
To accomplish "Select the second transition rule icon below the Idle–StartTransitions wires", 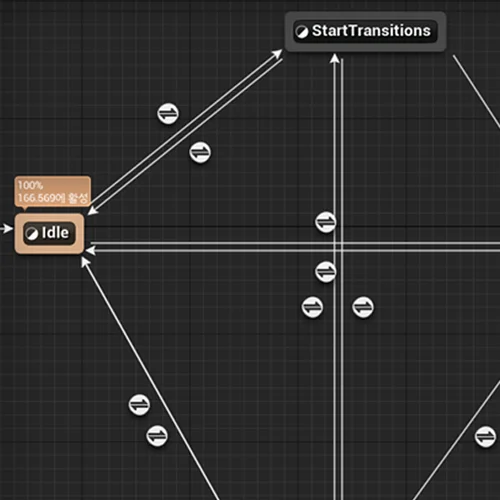I will pos(200,153).
